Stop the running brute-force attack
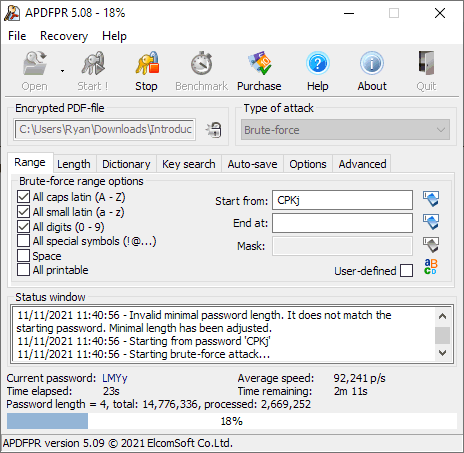The image size is (464, 453). coord(147,71)
